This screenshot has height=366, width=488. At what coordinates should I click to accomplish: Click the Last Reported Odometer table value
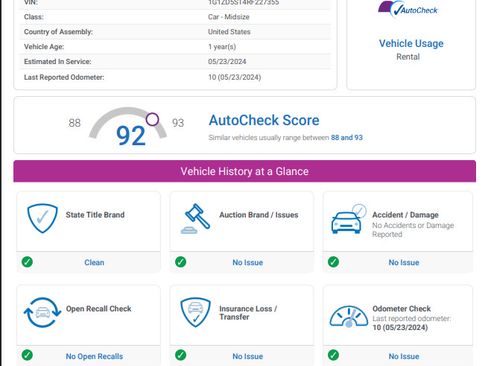coord(235,77)
